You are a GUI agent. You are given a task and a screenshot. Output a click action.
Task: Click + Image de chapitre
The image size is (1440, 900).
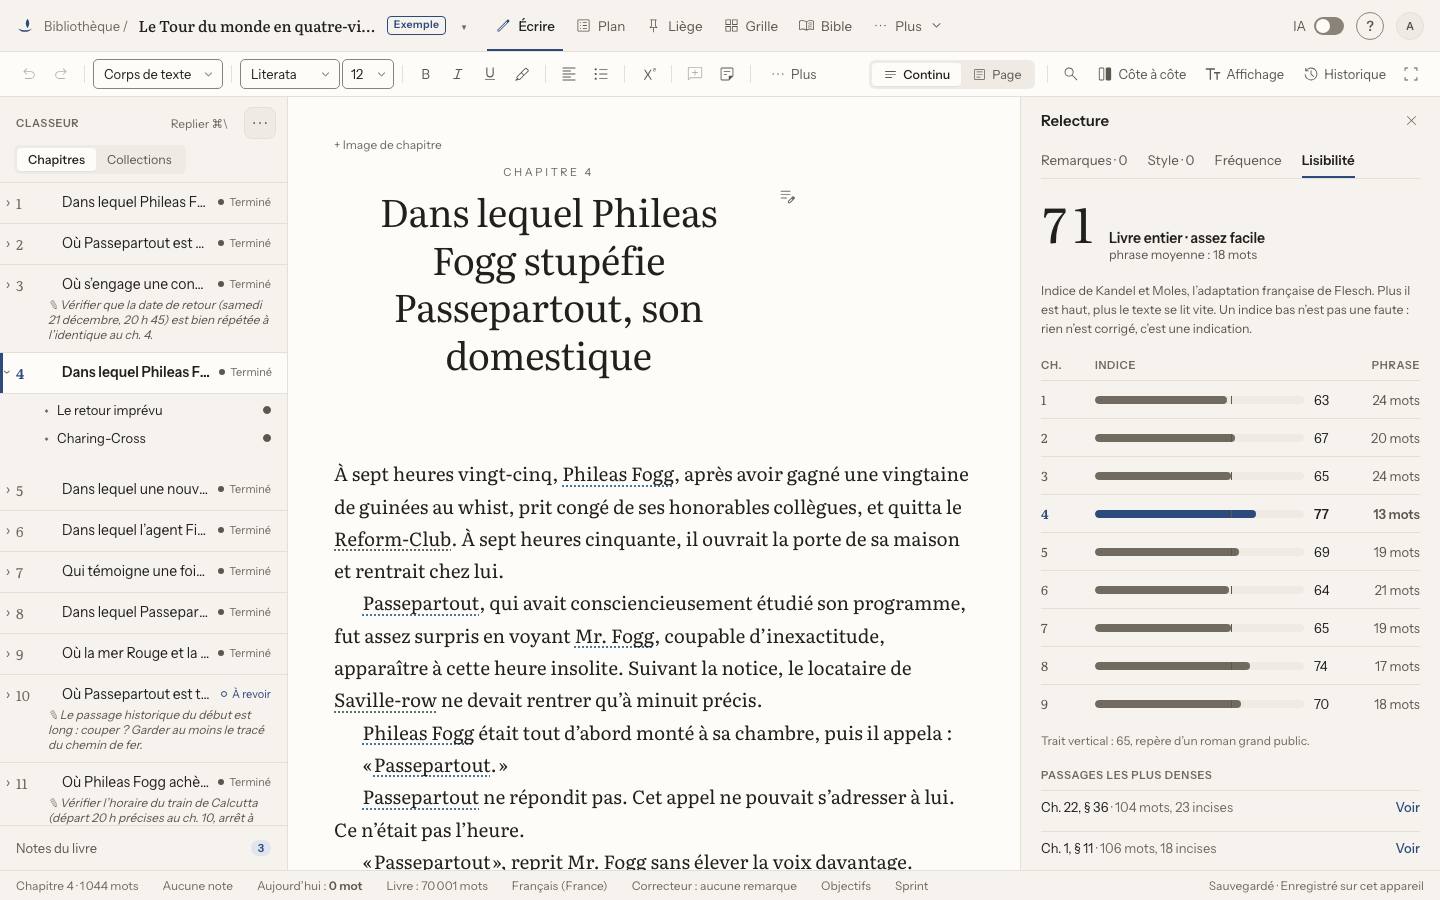pos(388,145)
